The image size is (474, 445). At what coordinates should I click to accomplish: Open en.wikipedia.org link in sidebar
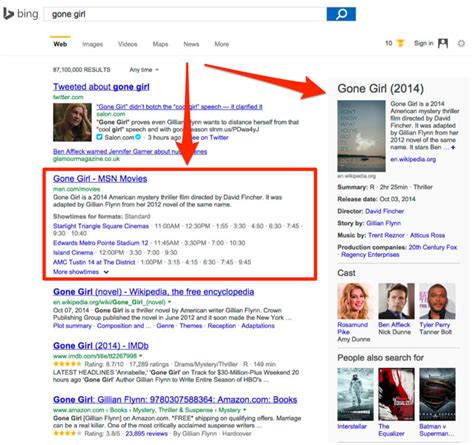coord(413,159)
